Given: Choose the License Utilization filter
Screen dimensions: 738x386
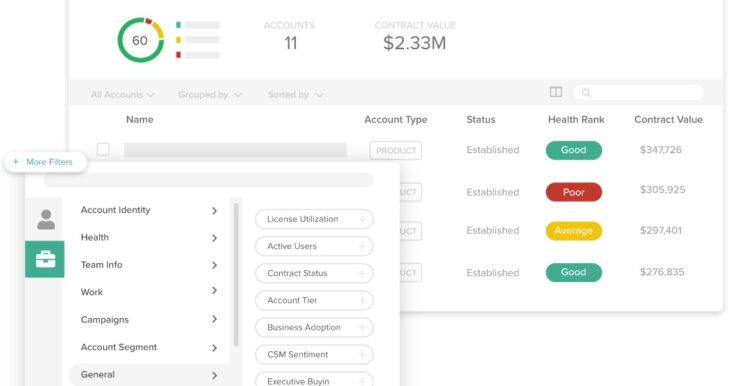Looking at the screenshot, I should click(314, 219).
